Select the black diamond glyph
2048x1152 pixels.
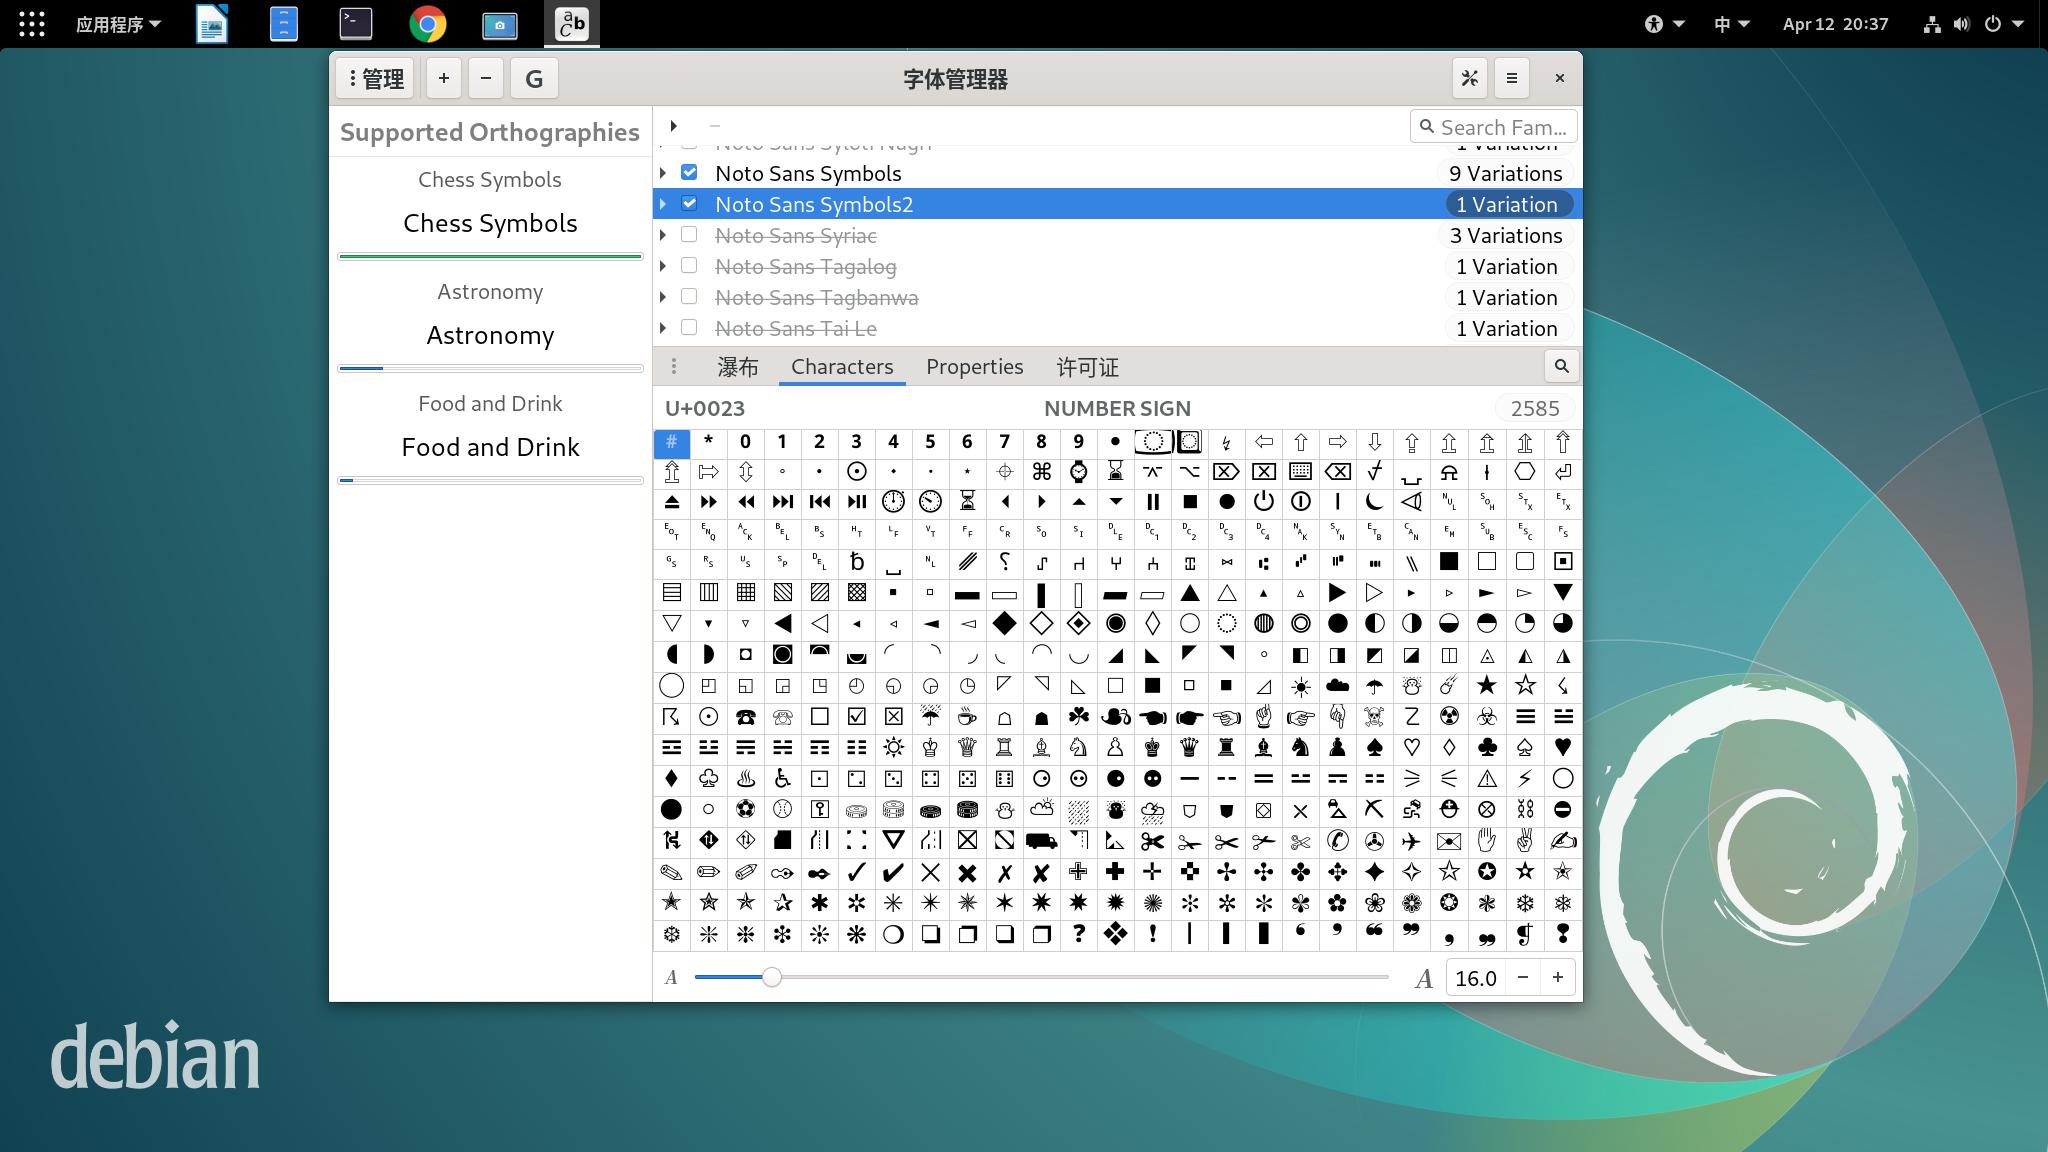(x=1004, y=623)
